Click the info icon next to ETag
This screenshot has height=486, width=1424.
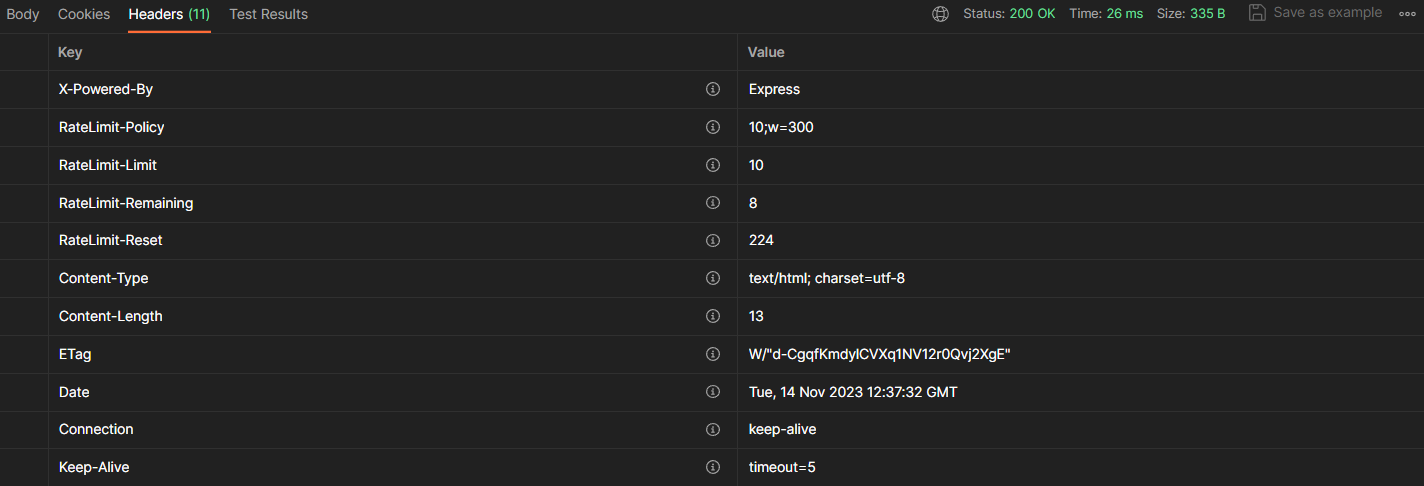coord(713,354)
